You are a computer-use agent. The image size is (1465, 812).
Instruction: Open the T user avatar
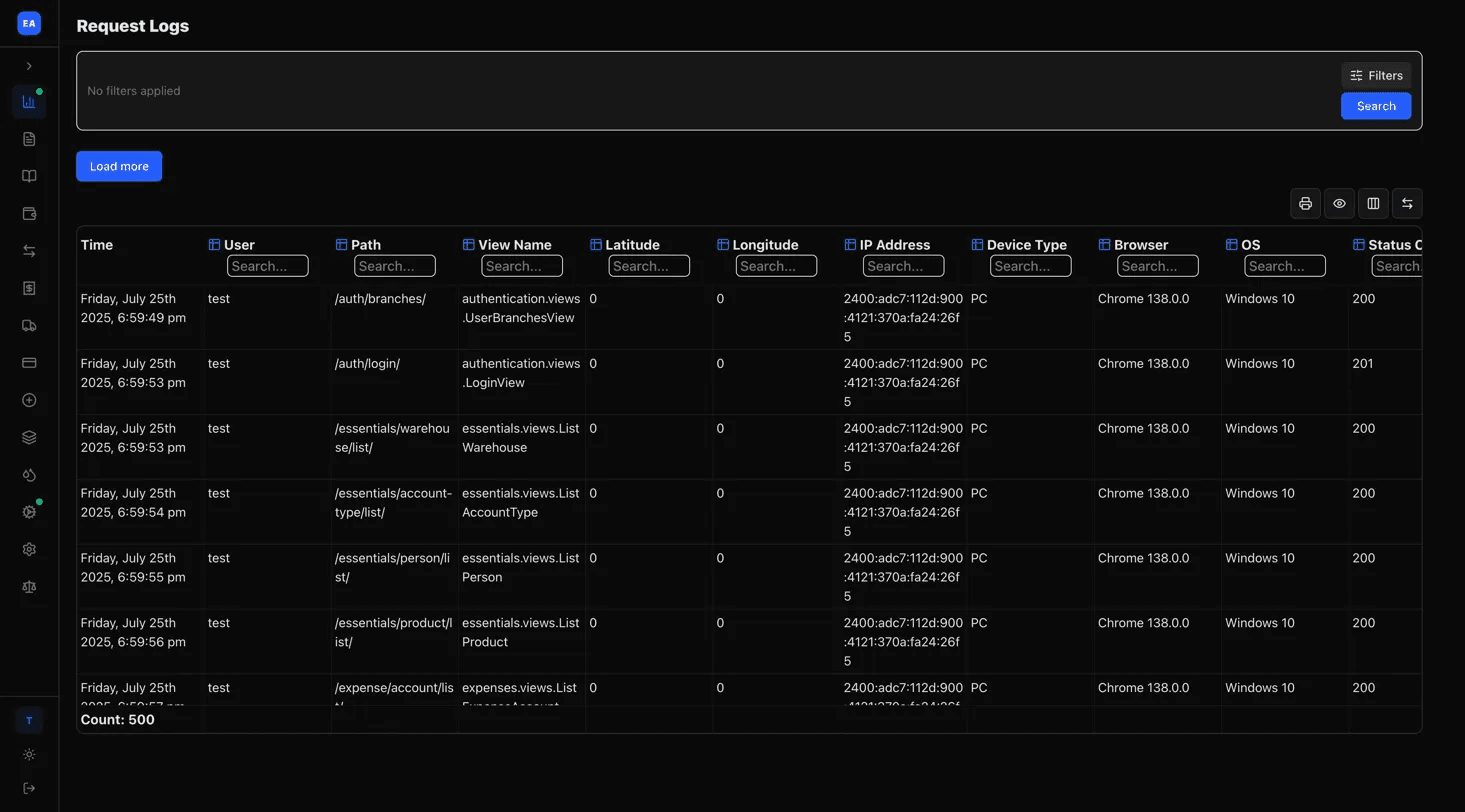tap(29, 720)
